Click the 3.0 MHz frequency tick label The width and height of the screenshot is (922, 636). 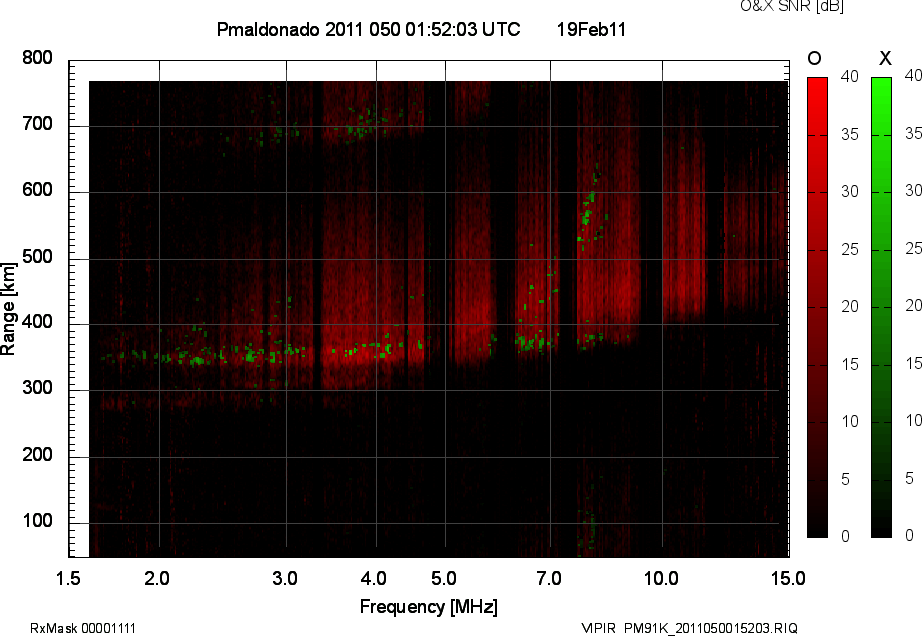[285, 579]
